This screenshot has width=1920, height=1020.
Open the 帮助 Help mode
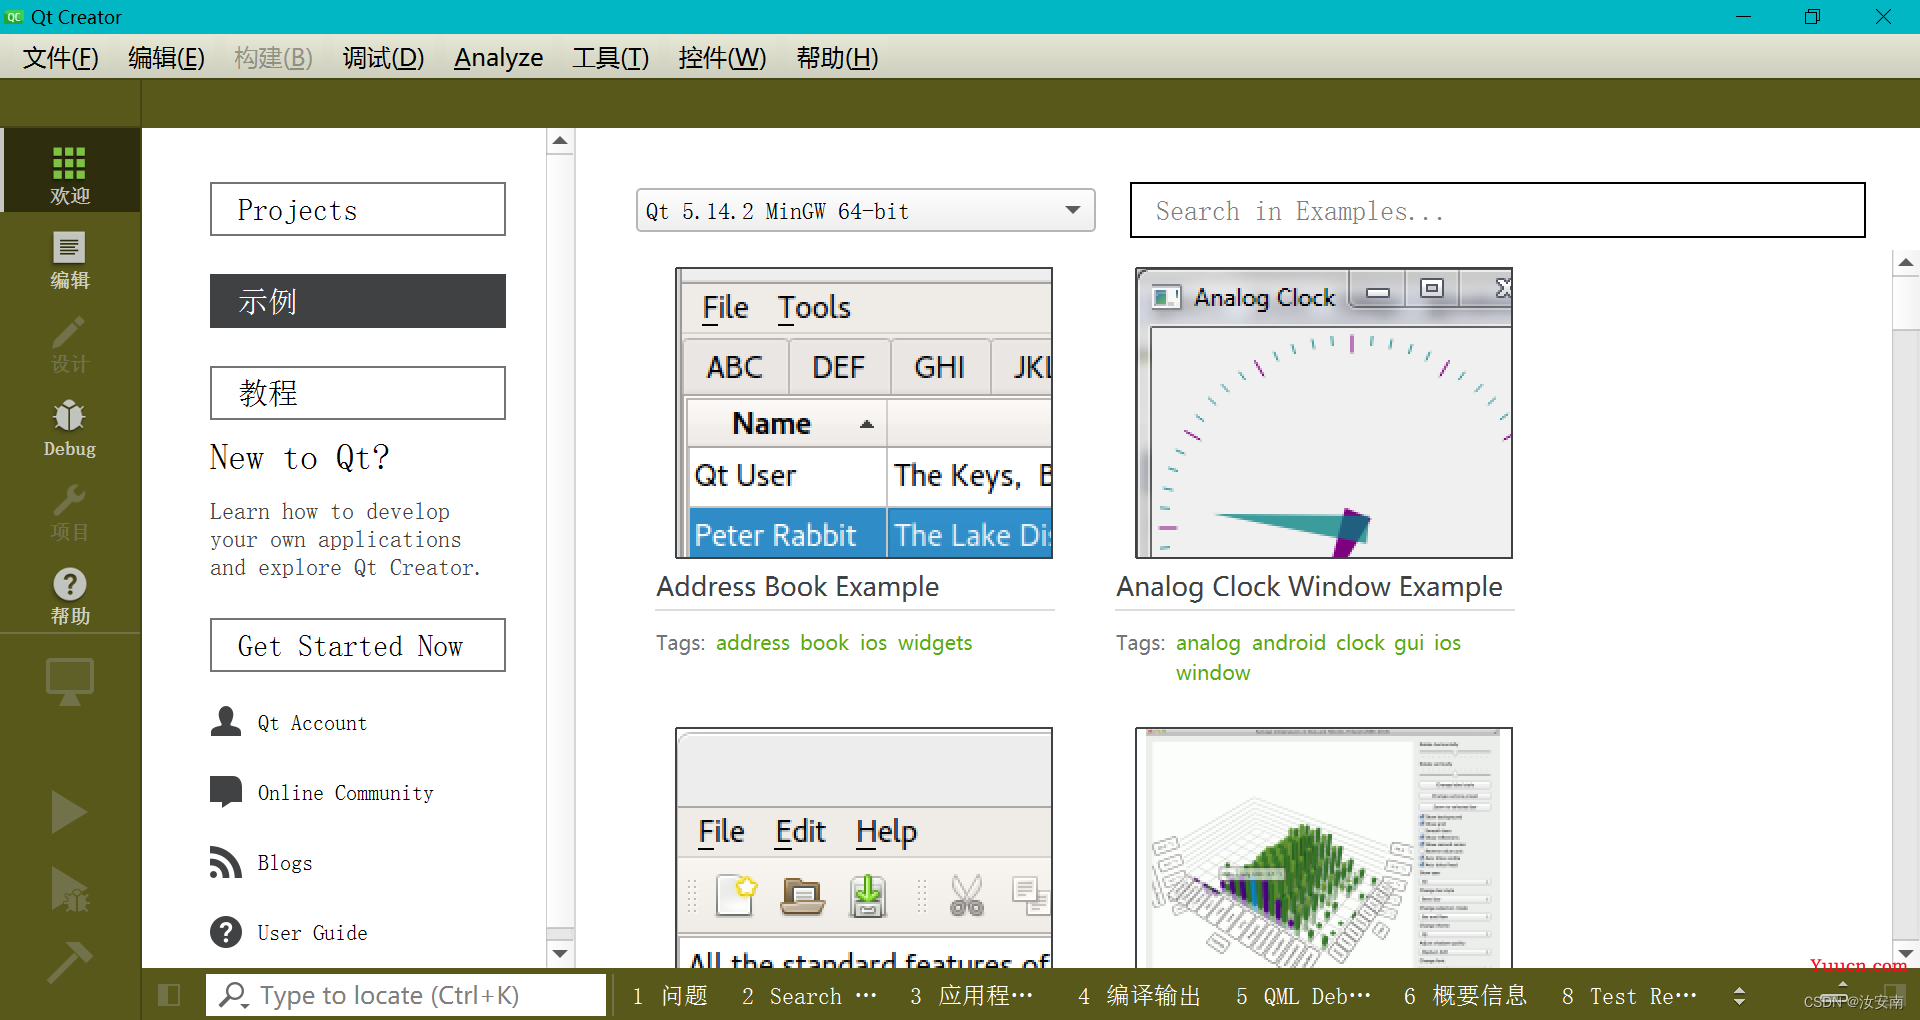70,595
